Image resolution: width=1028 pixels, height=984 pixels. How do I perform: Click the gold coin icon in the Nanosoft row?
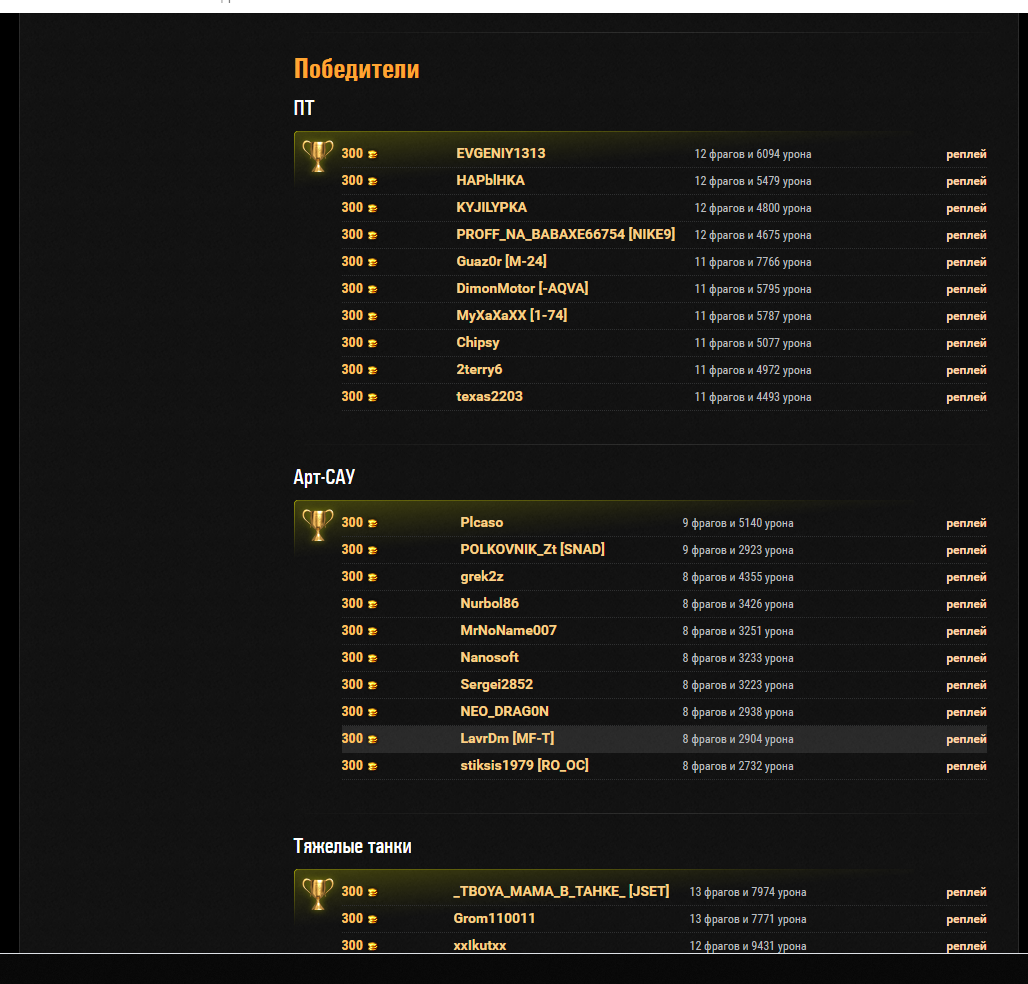[x=373, y=658]
